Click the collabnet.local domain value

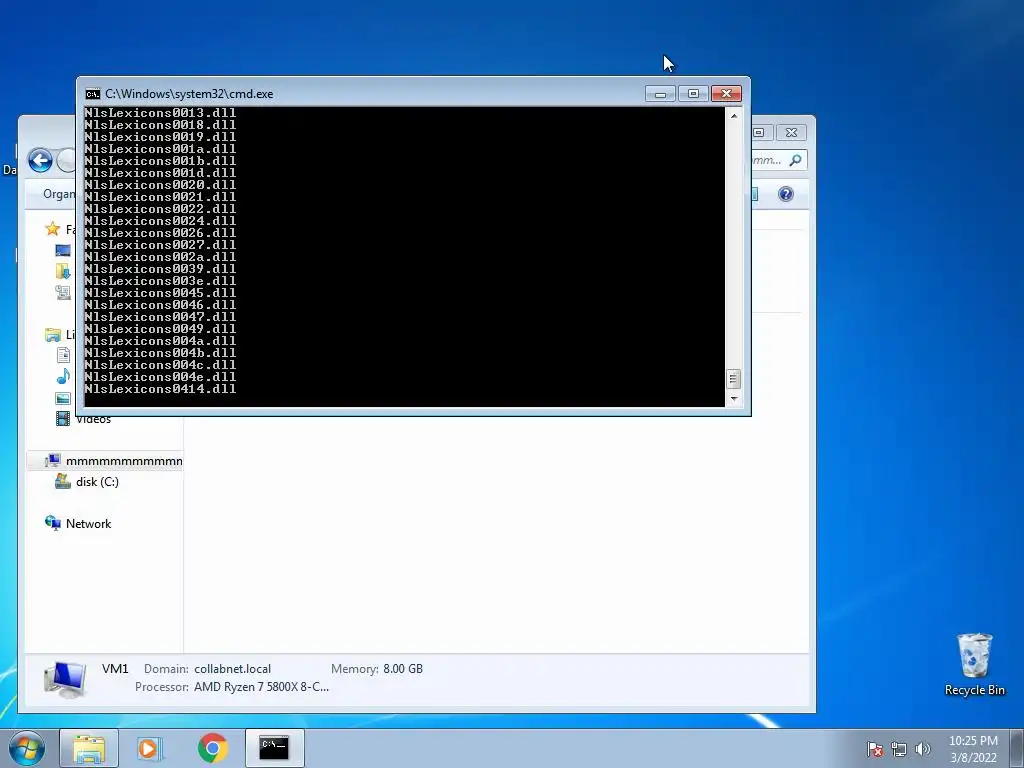pyautogui.click(x=232, y=669)
